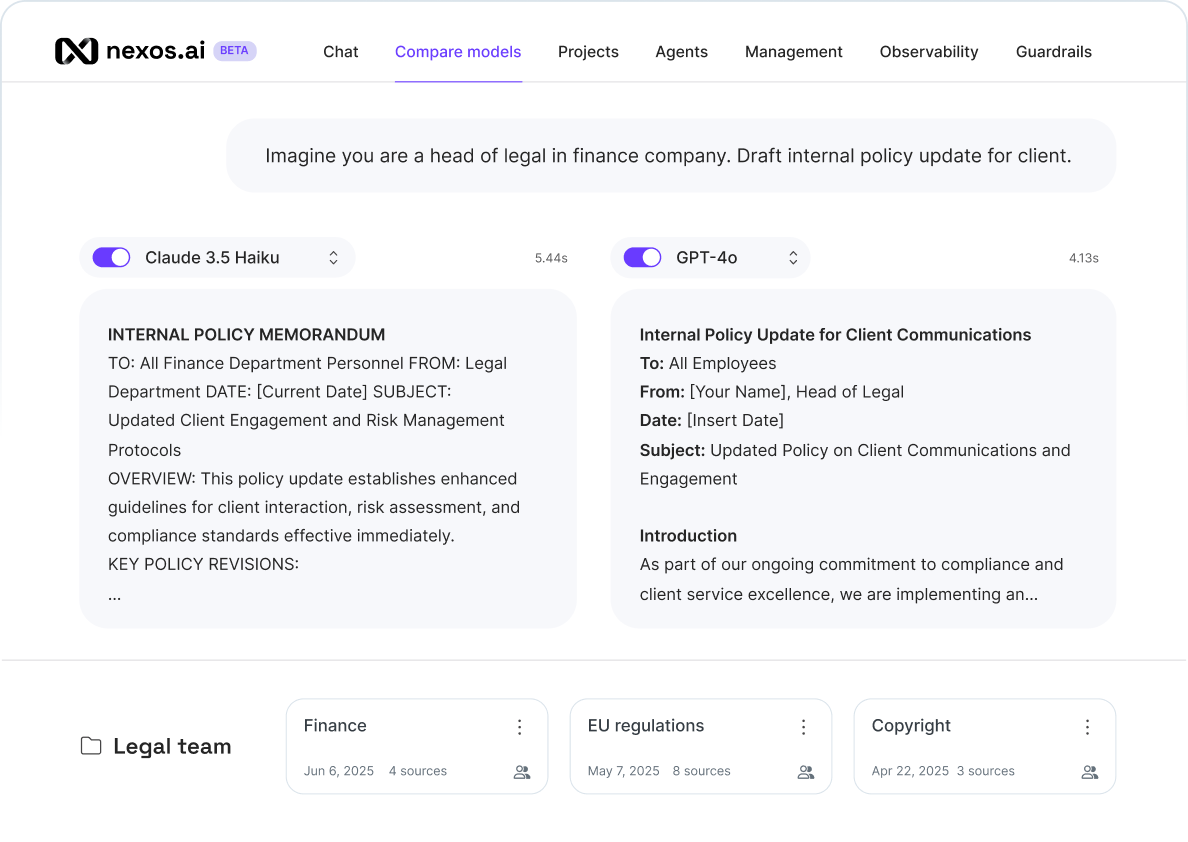This screenshot has width=1188, height=842.
Task: Open the Chat tab
Action: [340, 52]
